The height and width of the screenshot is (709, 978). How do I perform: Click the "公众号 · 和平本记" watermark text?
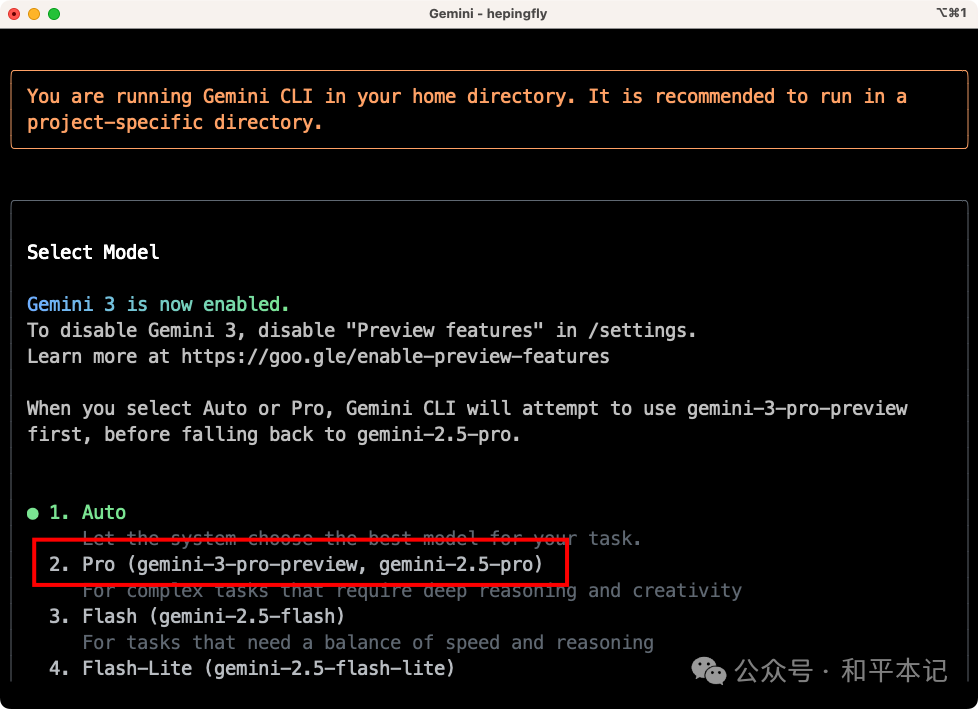(841, 671)
